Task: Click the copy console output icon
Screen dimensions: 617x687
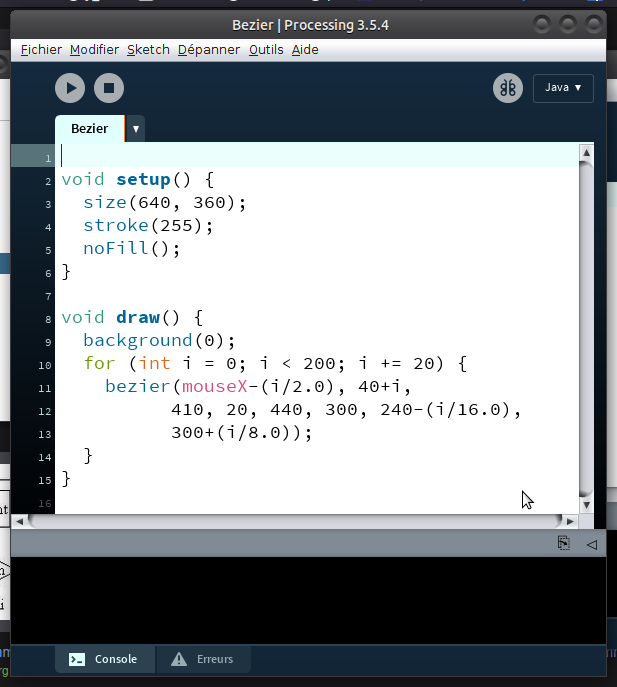Action: click(564, 543)
